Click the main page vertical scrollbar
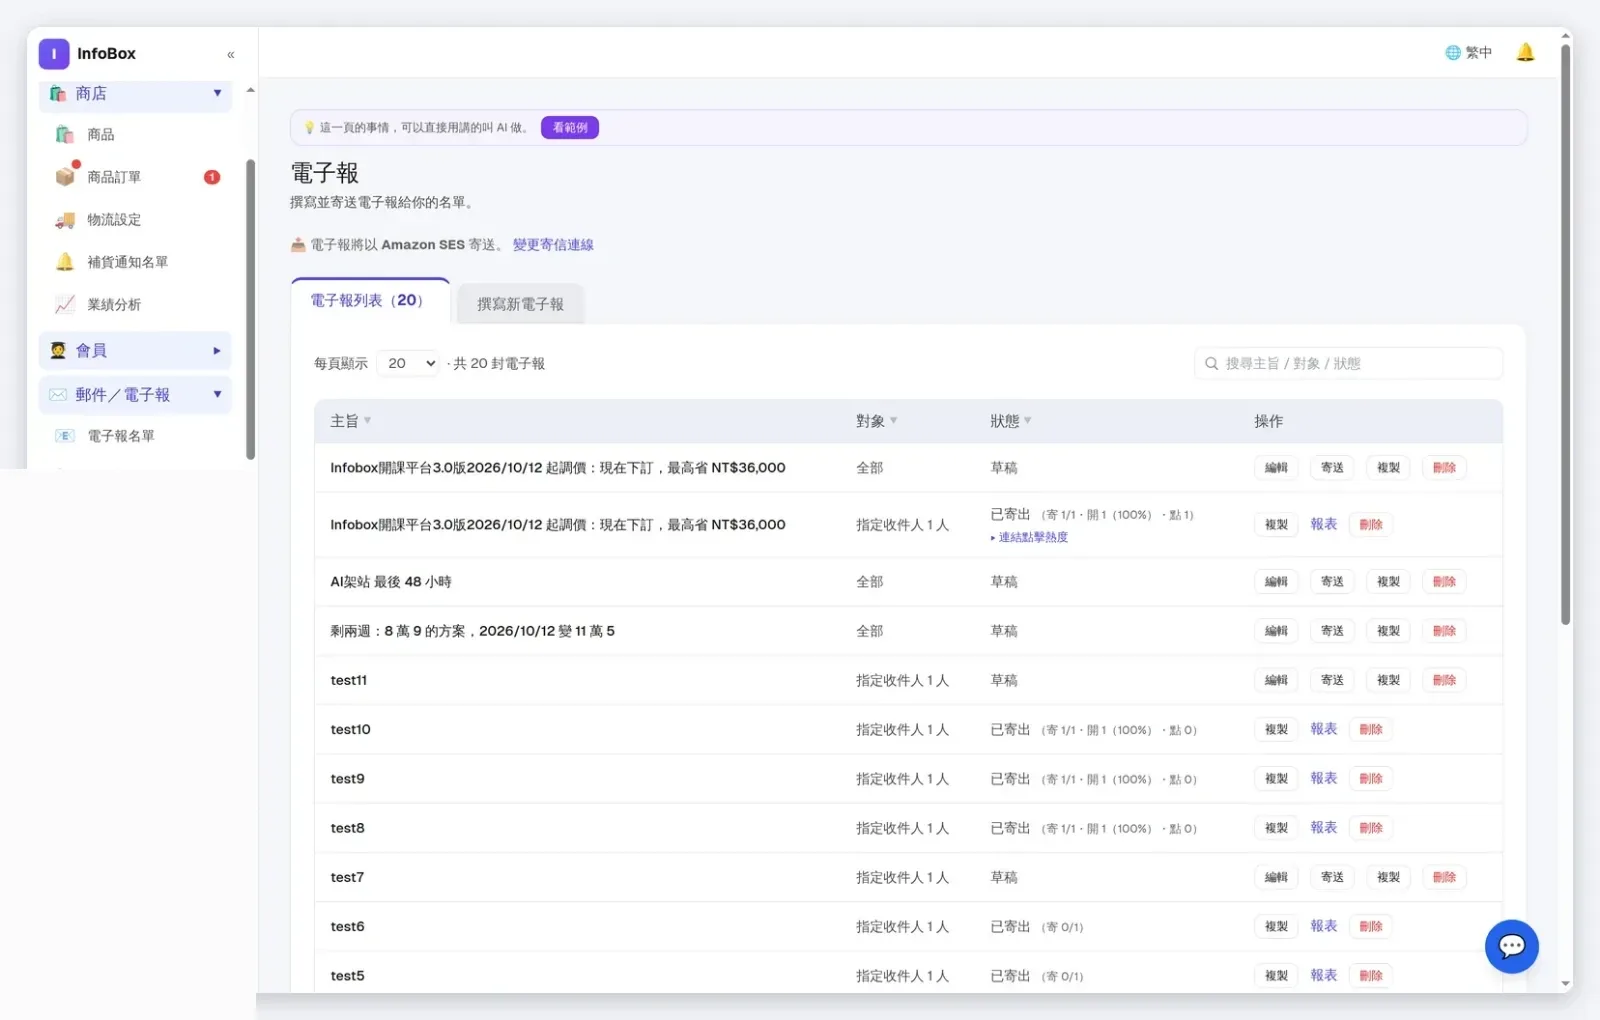This screenshot has height=1020, width=1600. point(1565,335)
